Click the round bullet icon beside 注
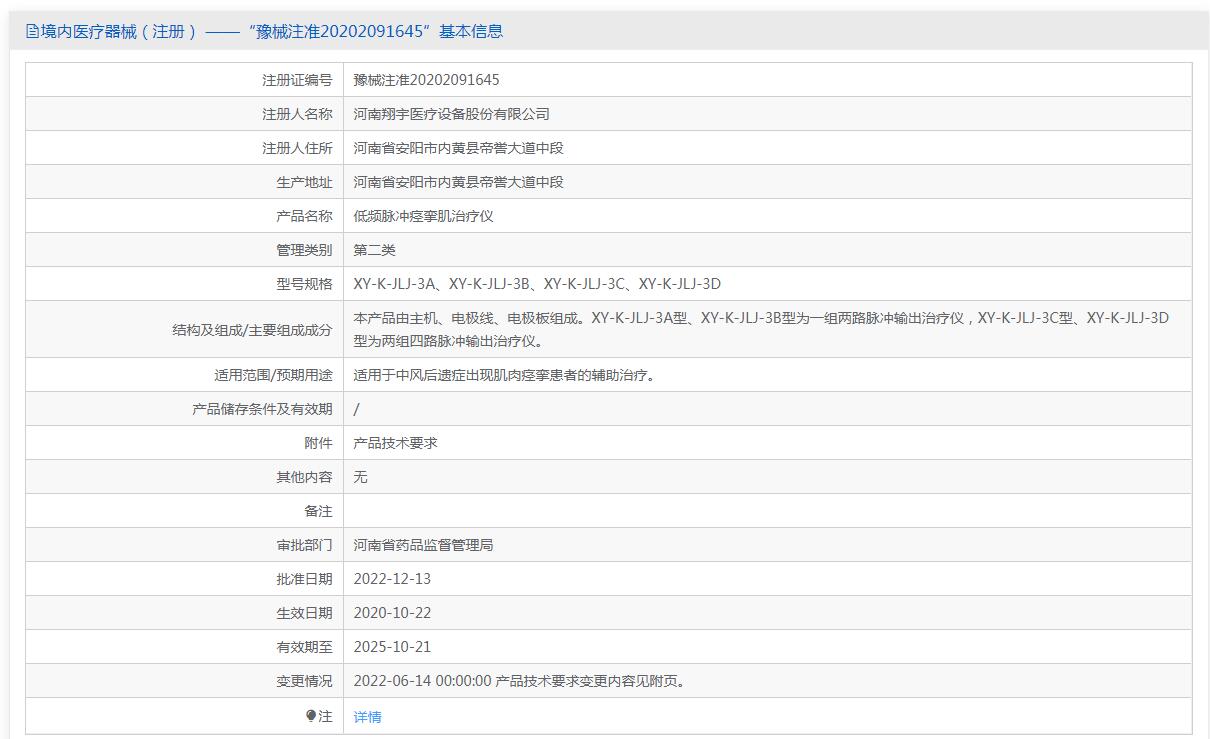 click(311, 716)
